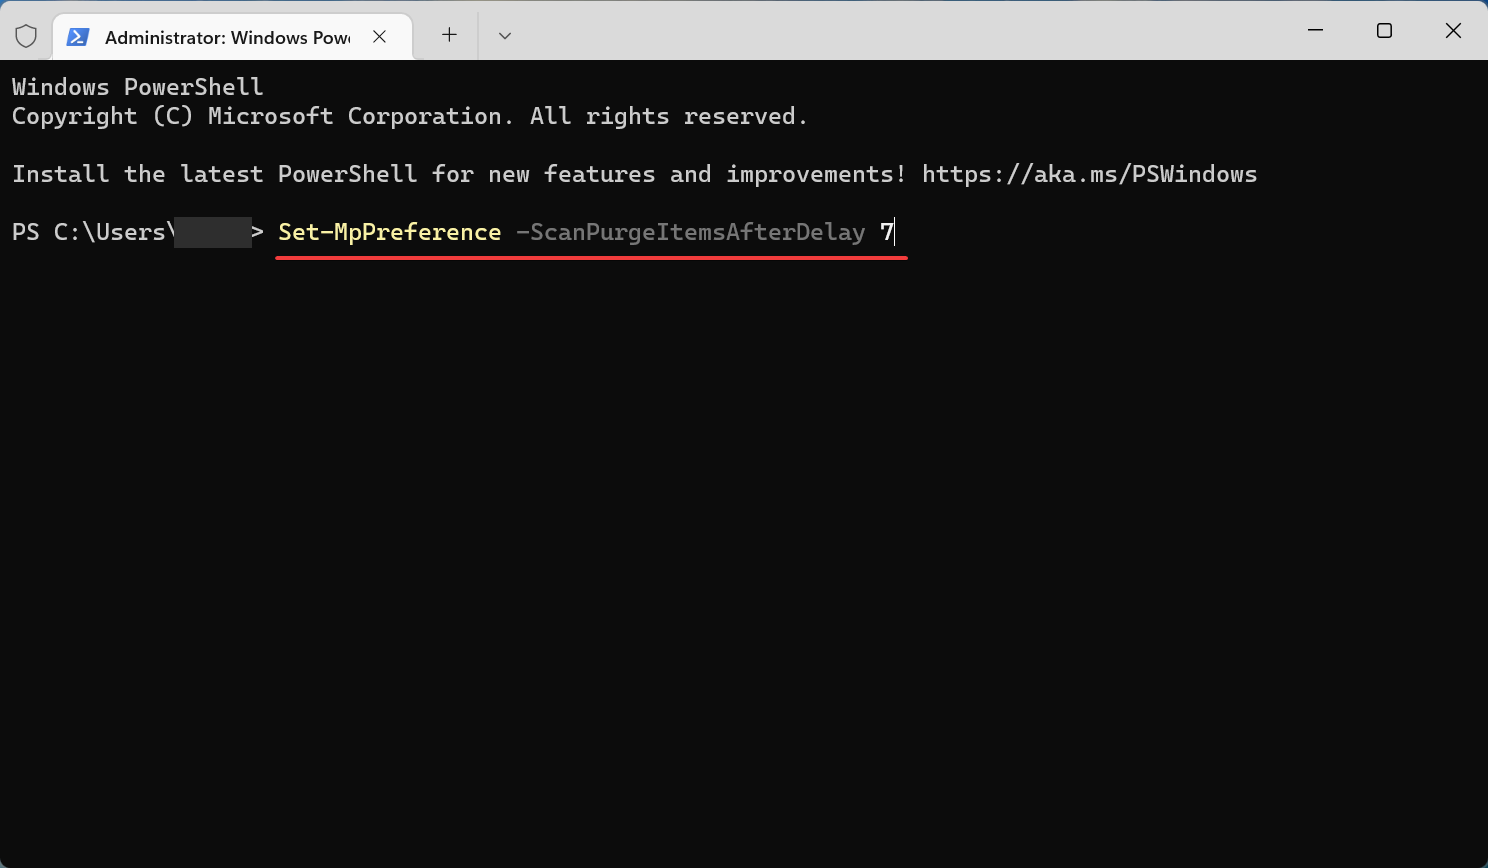This screenshot has height=868, width=1488.
Task: Select the Administrator: Windows PowerShell tab title
Action: click(x=227, y=38)
